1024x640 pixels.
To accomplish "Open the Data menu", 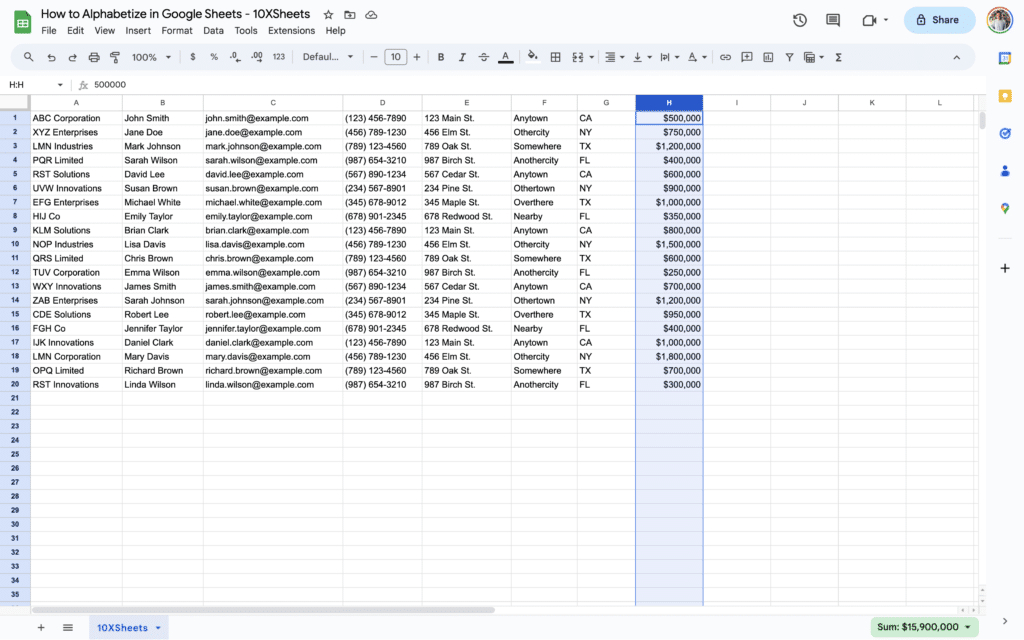I will (213, 30).
